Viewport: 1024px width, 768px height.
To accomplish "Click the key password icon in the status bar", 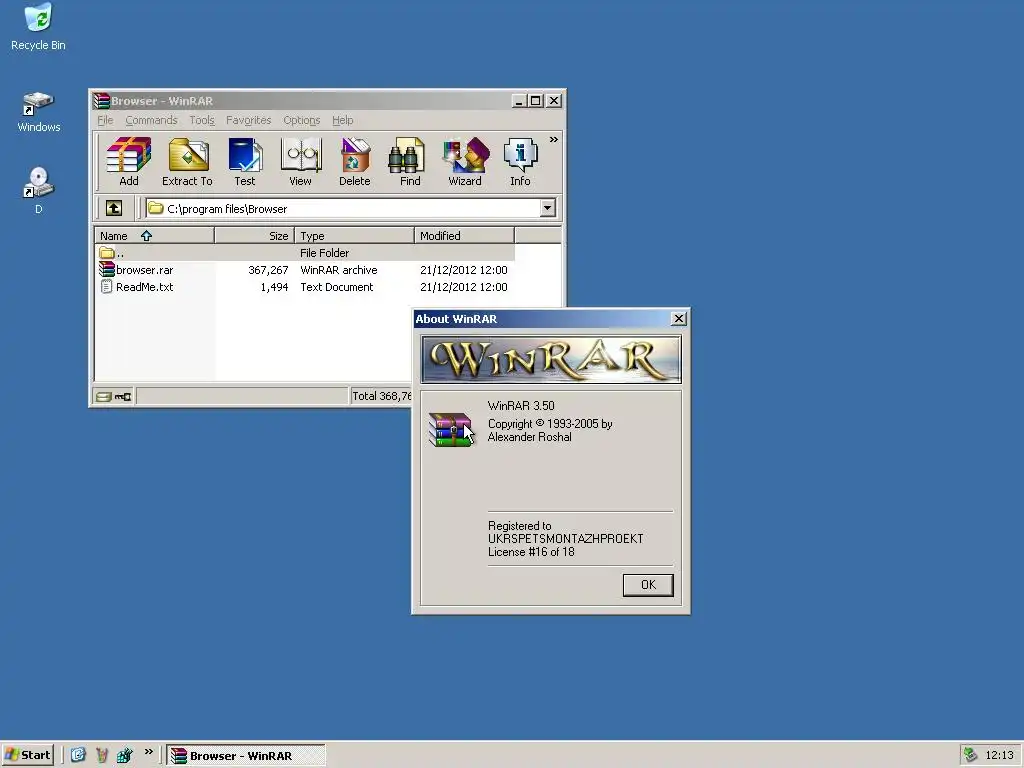I will point(123,396).
